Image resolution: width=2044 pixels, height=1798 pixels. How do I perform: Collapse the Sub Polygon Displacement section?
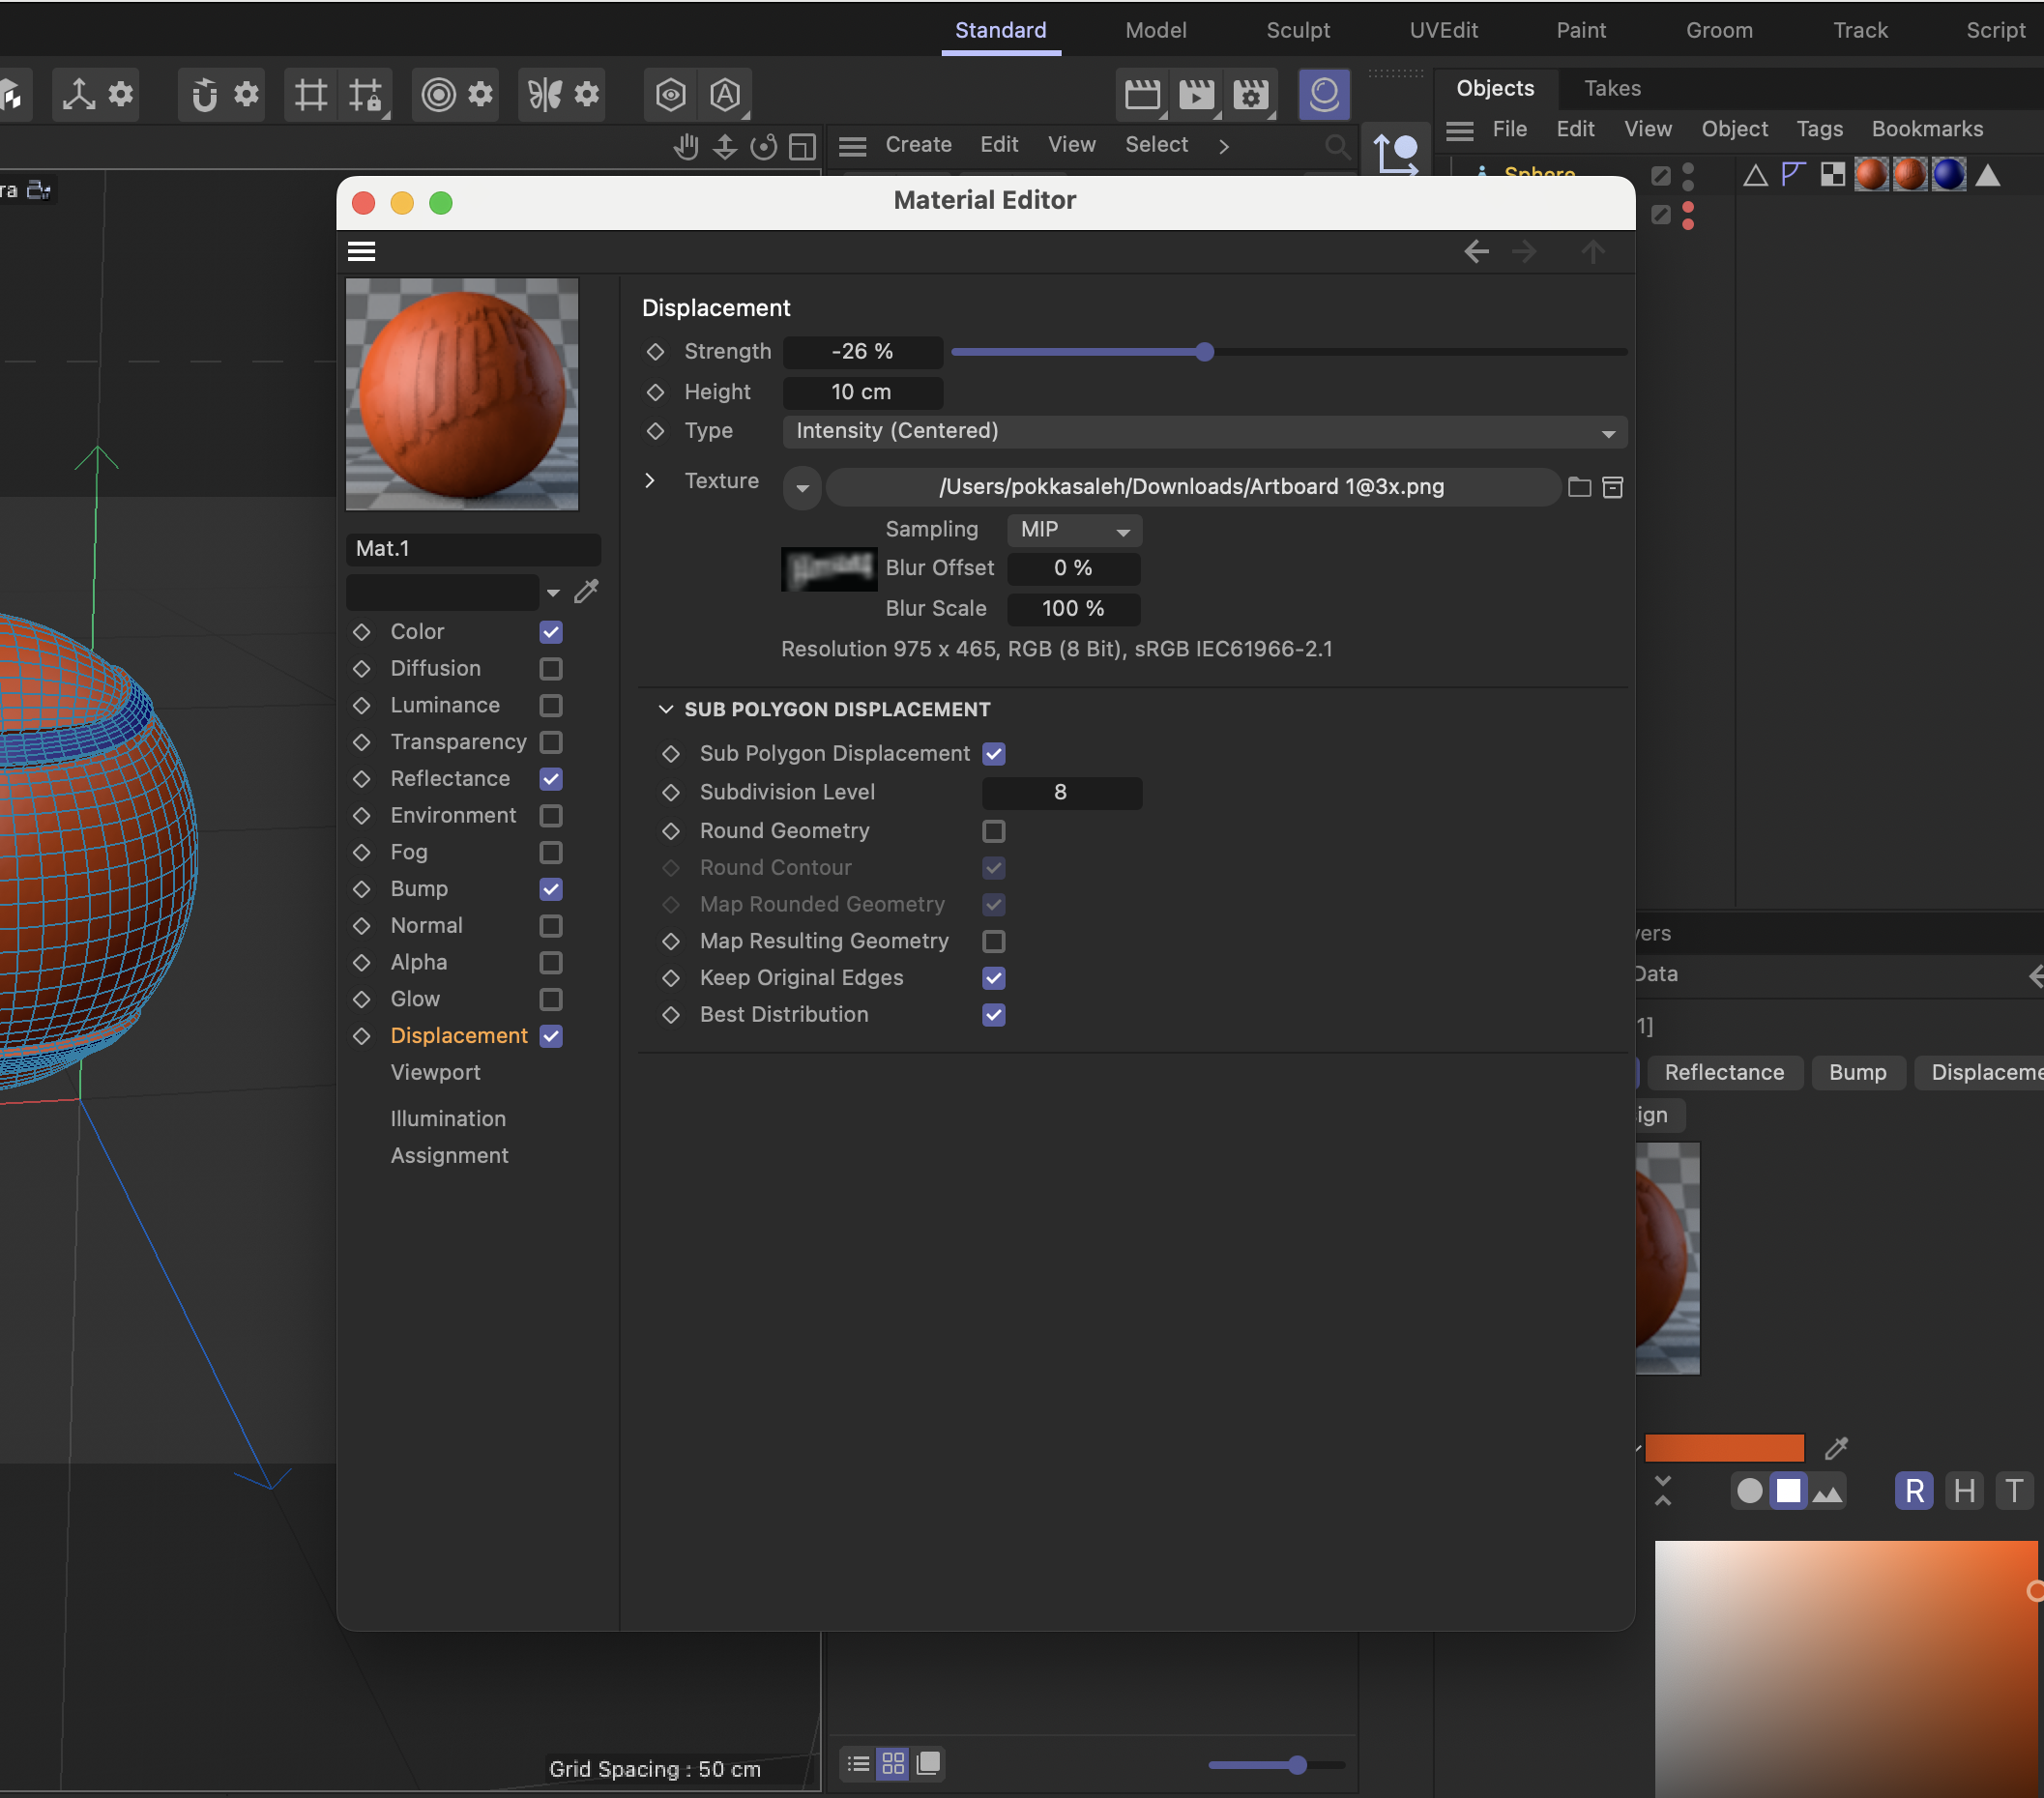(x=666, y=709)
